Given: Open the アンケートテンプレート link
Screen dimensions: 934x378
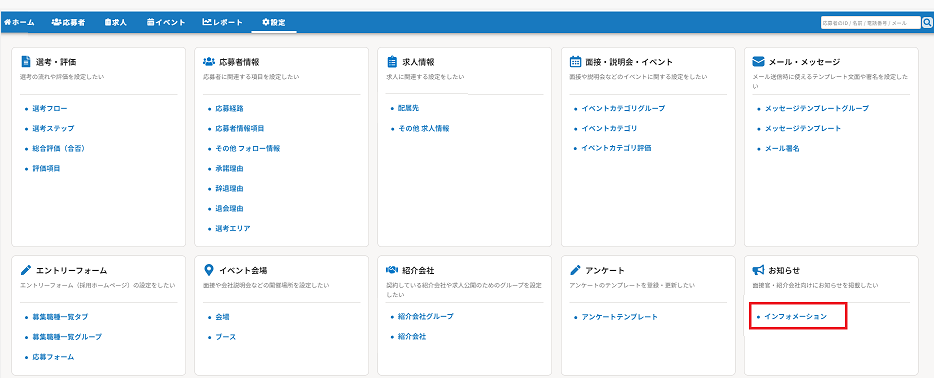Looking at the screenshot, I should click(x=619, y=317).
